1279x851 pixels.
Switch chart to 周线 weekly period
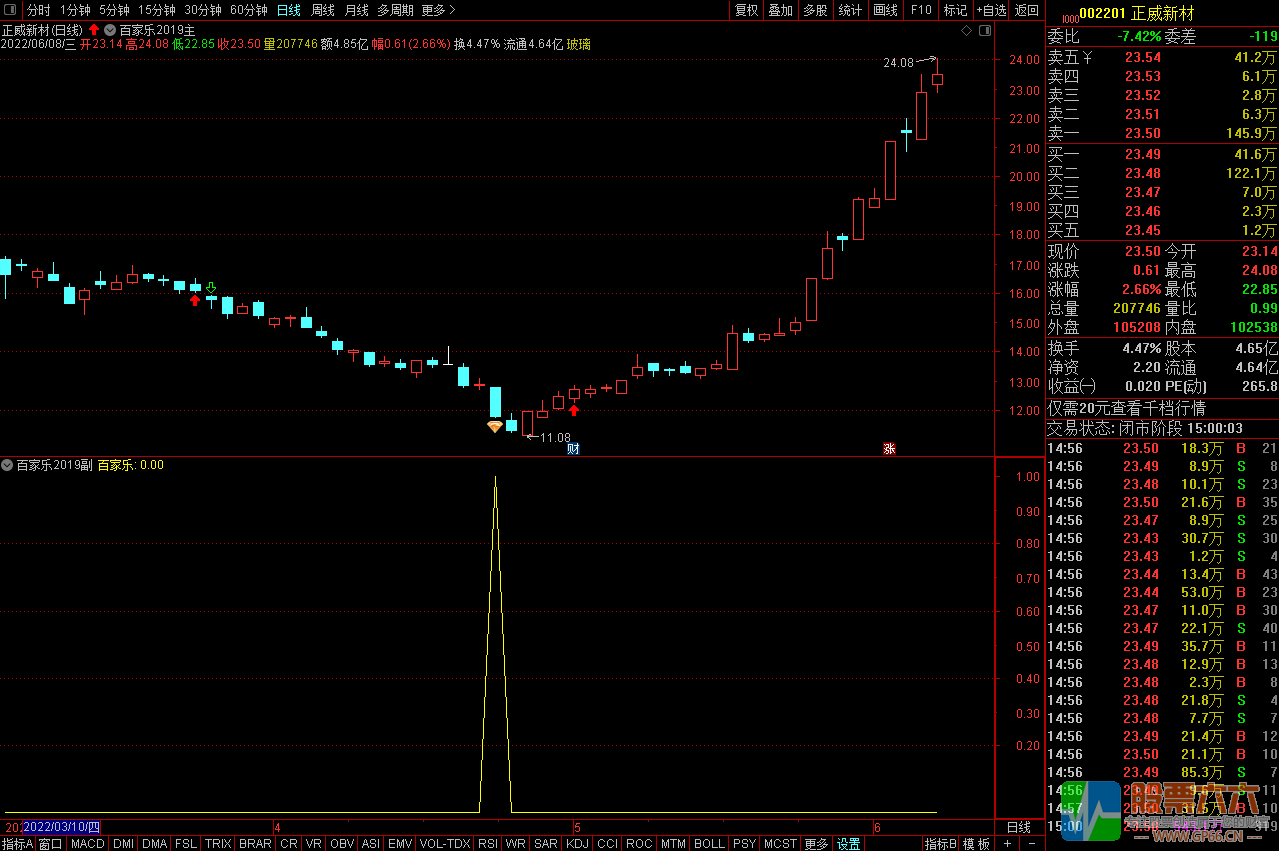point(322,10)
